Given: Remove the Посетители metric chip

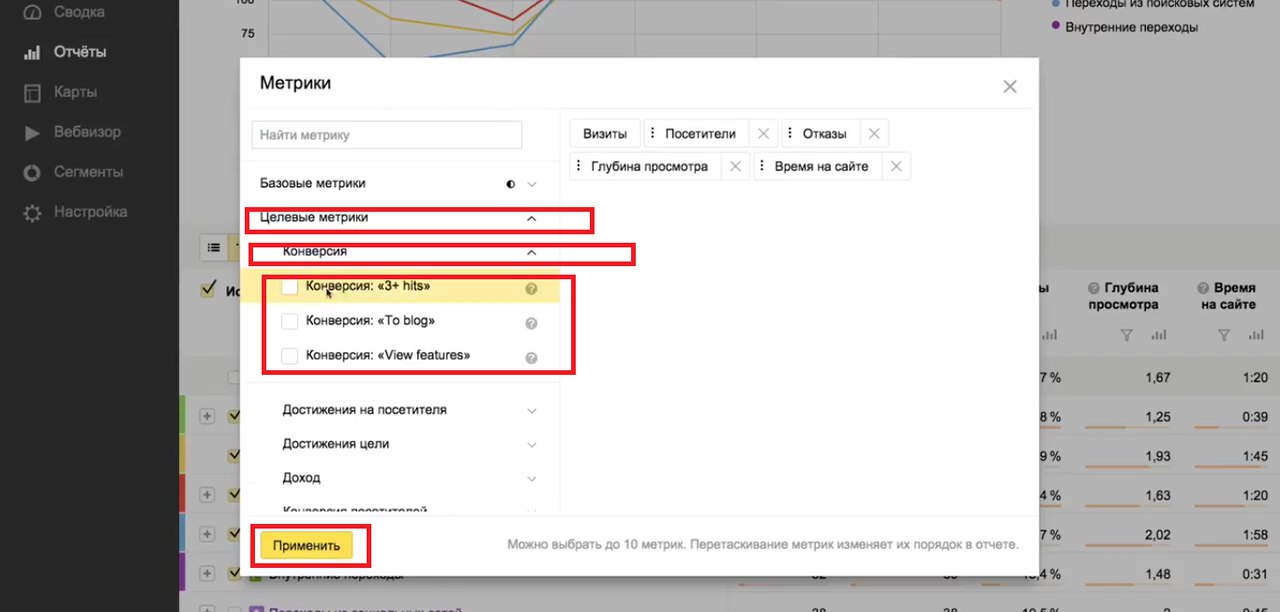Looking at the screenshot, I should click(763, 134).
